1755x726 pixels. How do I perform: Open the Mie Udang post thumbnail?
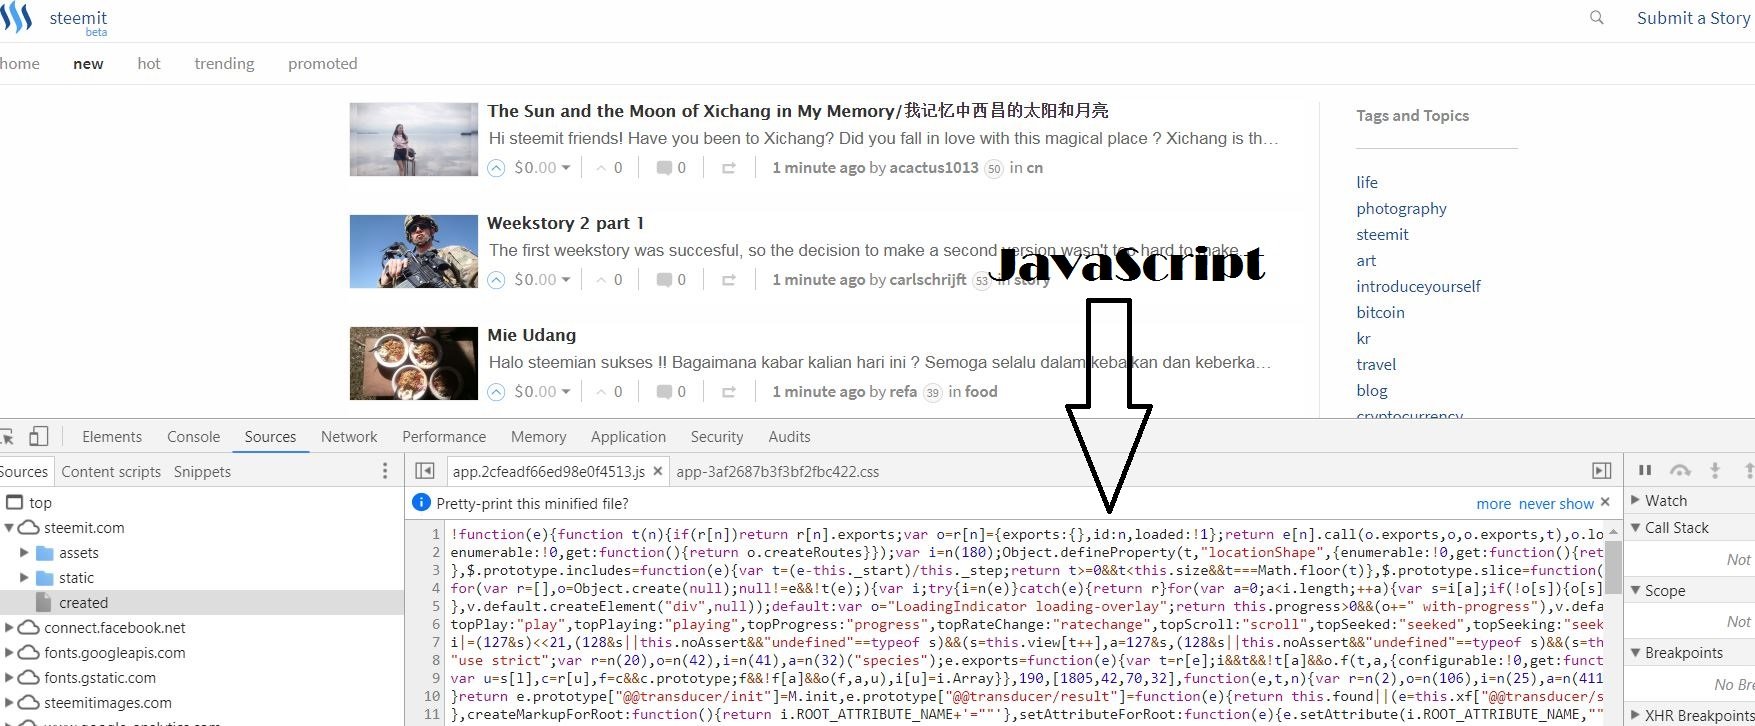coord(414,363)
